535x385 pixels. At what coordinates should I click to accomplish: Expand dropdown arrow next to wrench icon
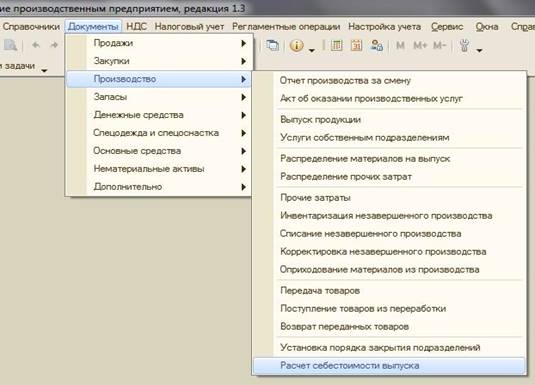[479, 51]
